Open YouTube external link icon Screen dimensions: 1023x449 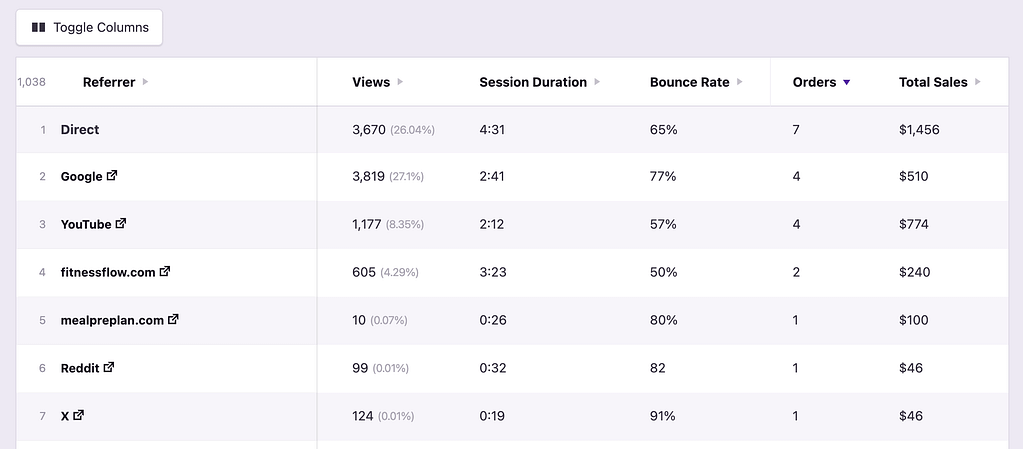(x=121, y=224)
